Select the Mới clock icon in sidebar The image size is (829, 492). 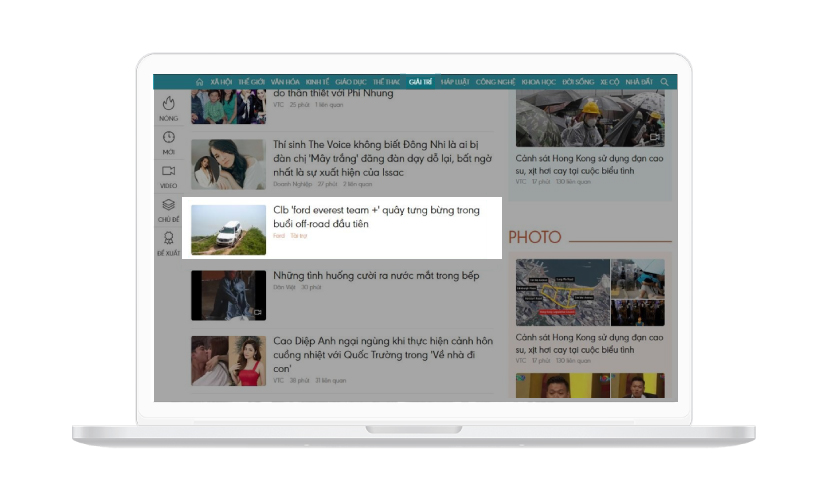168,137
